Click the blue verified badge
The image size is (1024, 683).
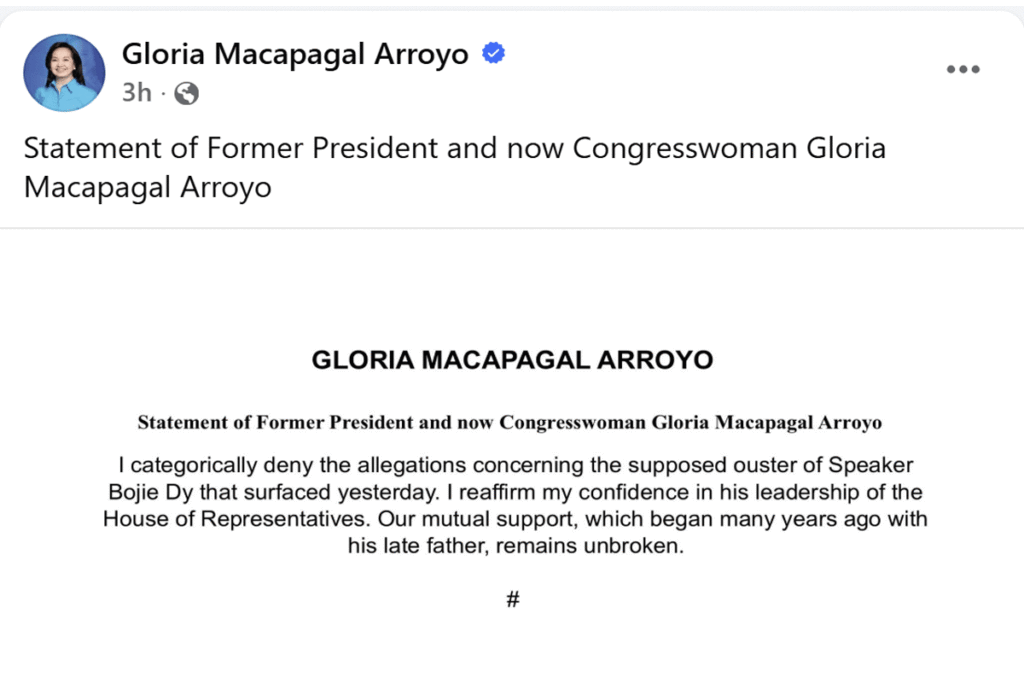click(493, 53)
